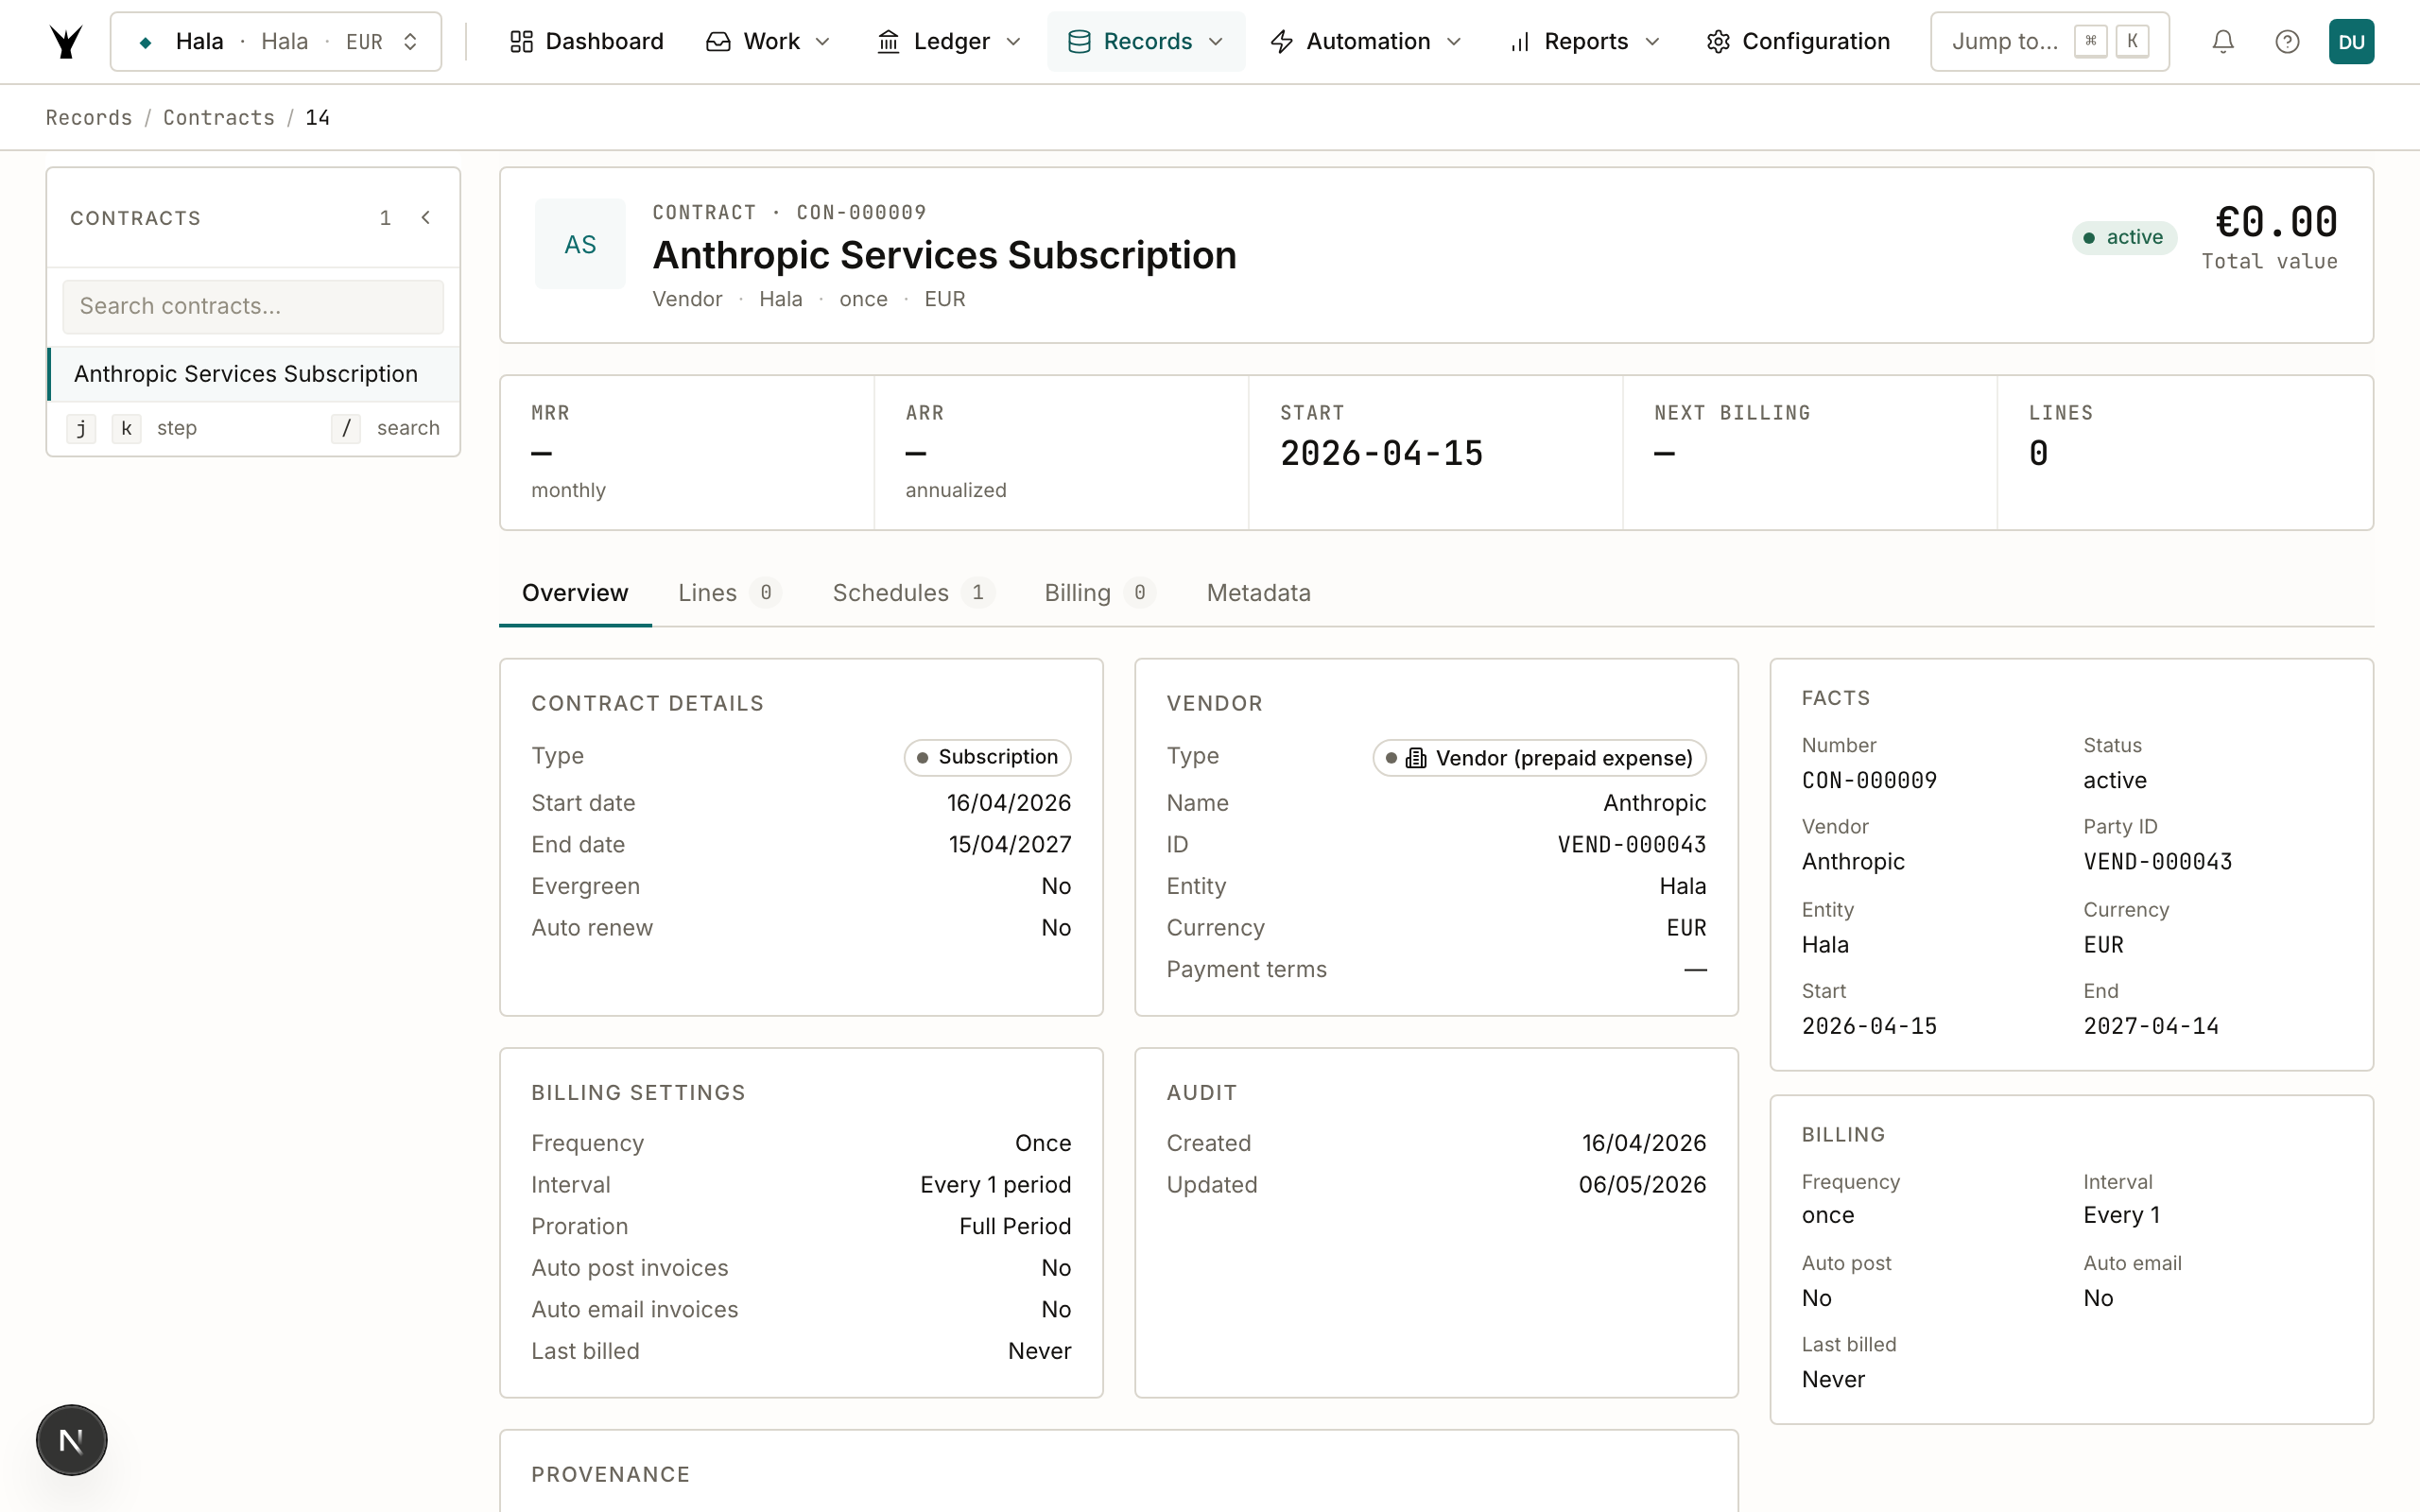The height and width of the screenshot is (1512, 2420).
Task: Click the Work inbox icon
Action: click(718, 41)
